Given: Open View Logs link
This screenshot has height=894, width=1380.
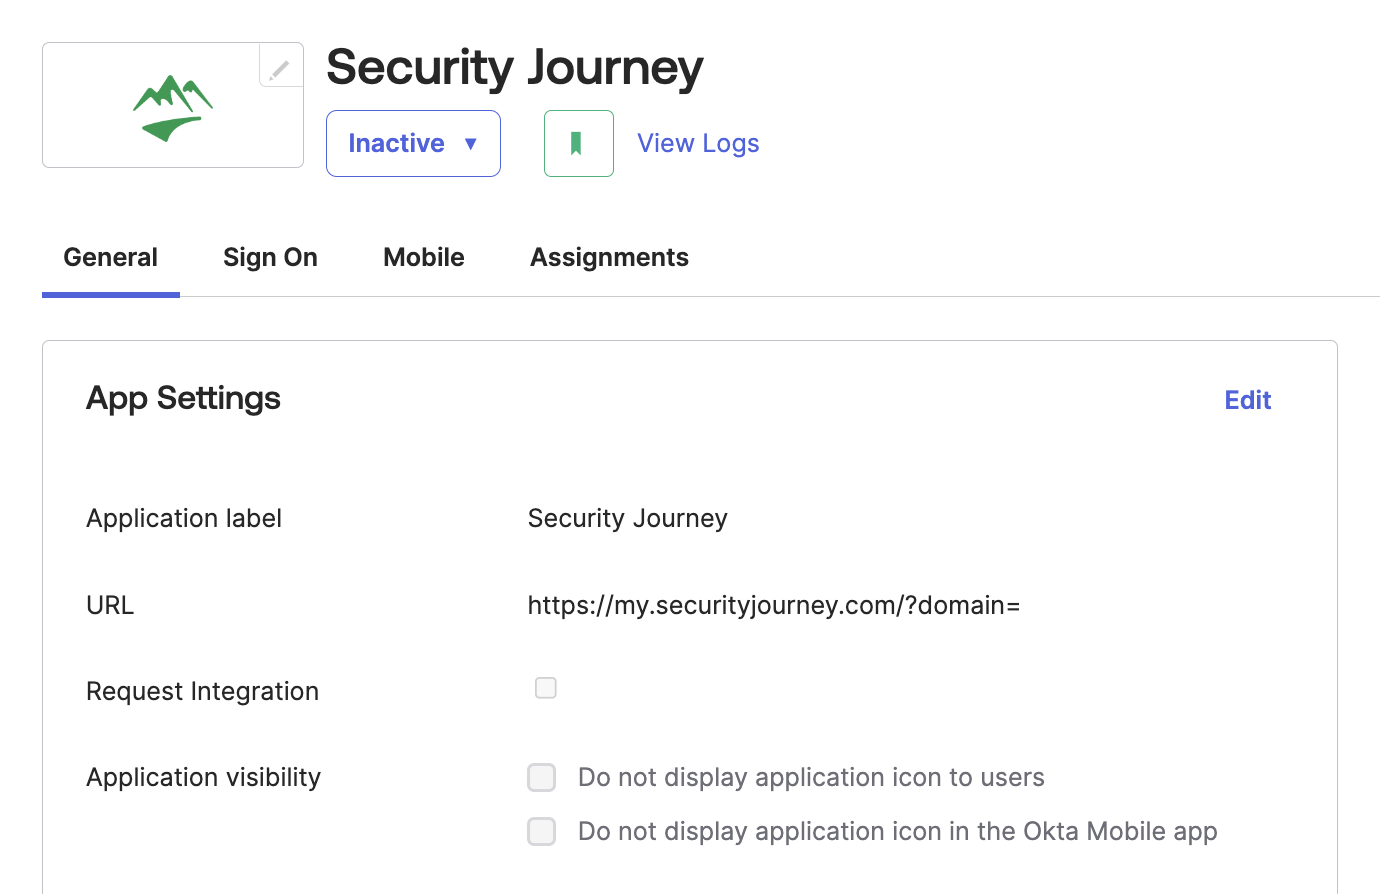Looking at the screenshot, I should [698, 144].
